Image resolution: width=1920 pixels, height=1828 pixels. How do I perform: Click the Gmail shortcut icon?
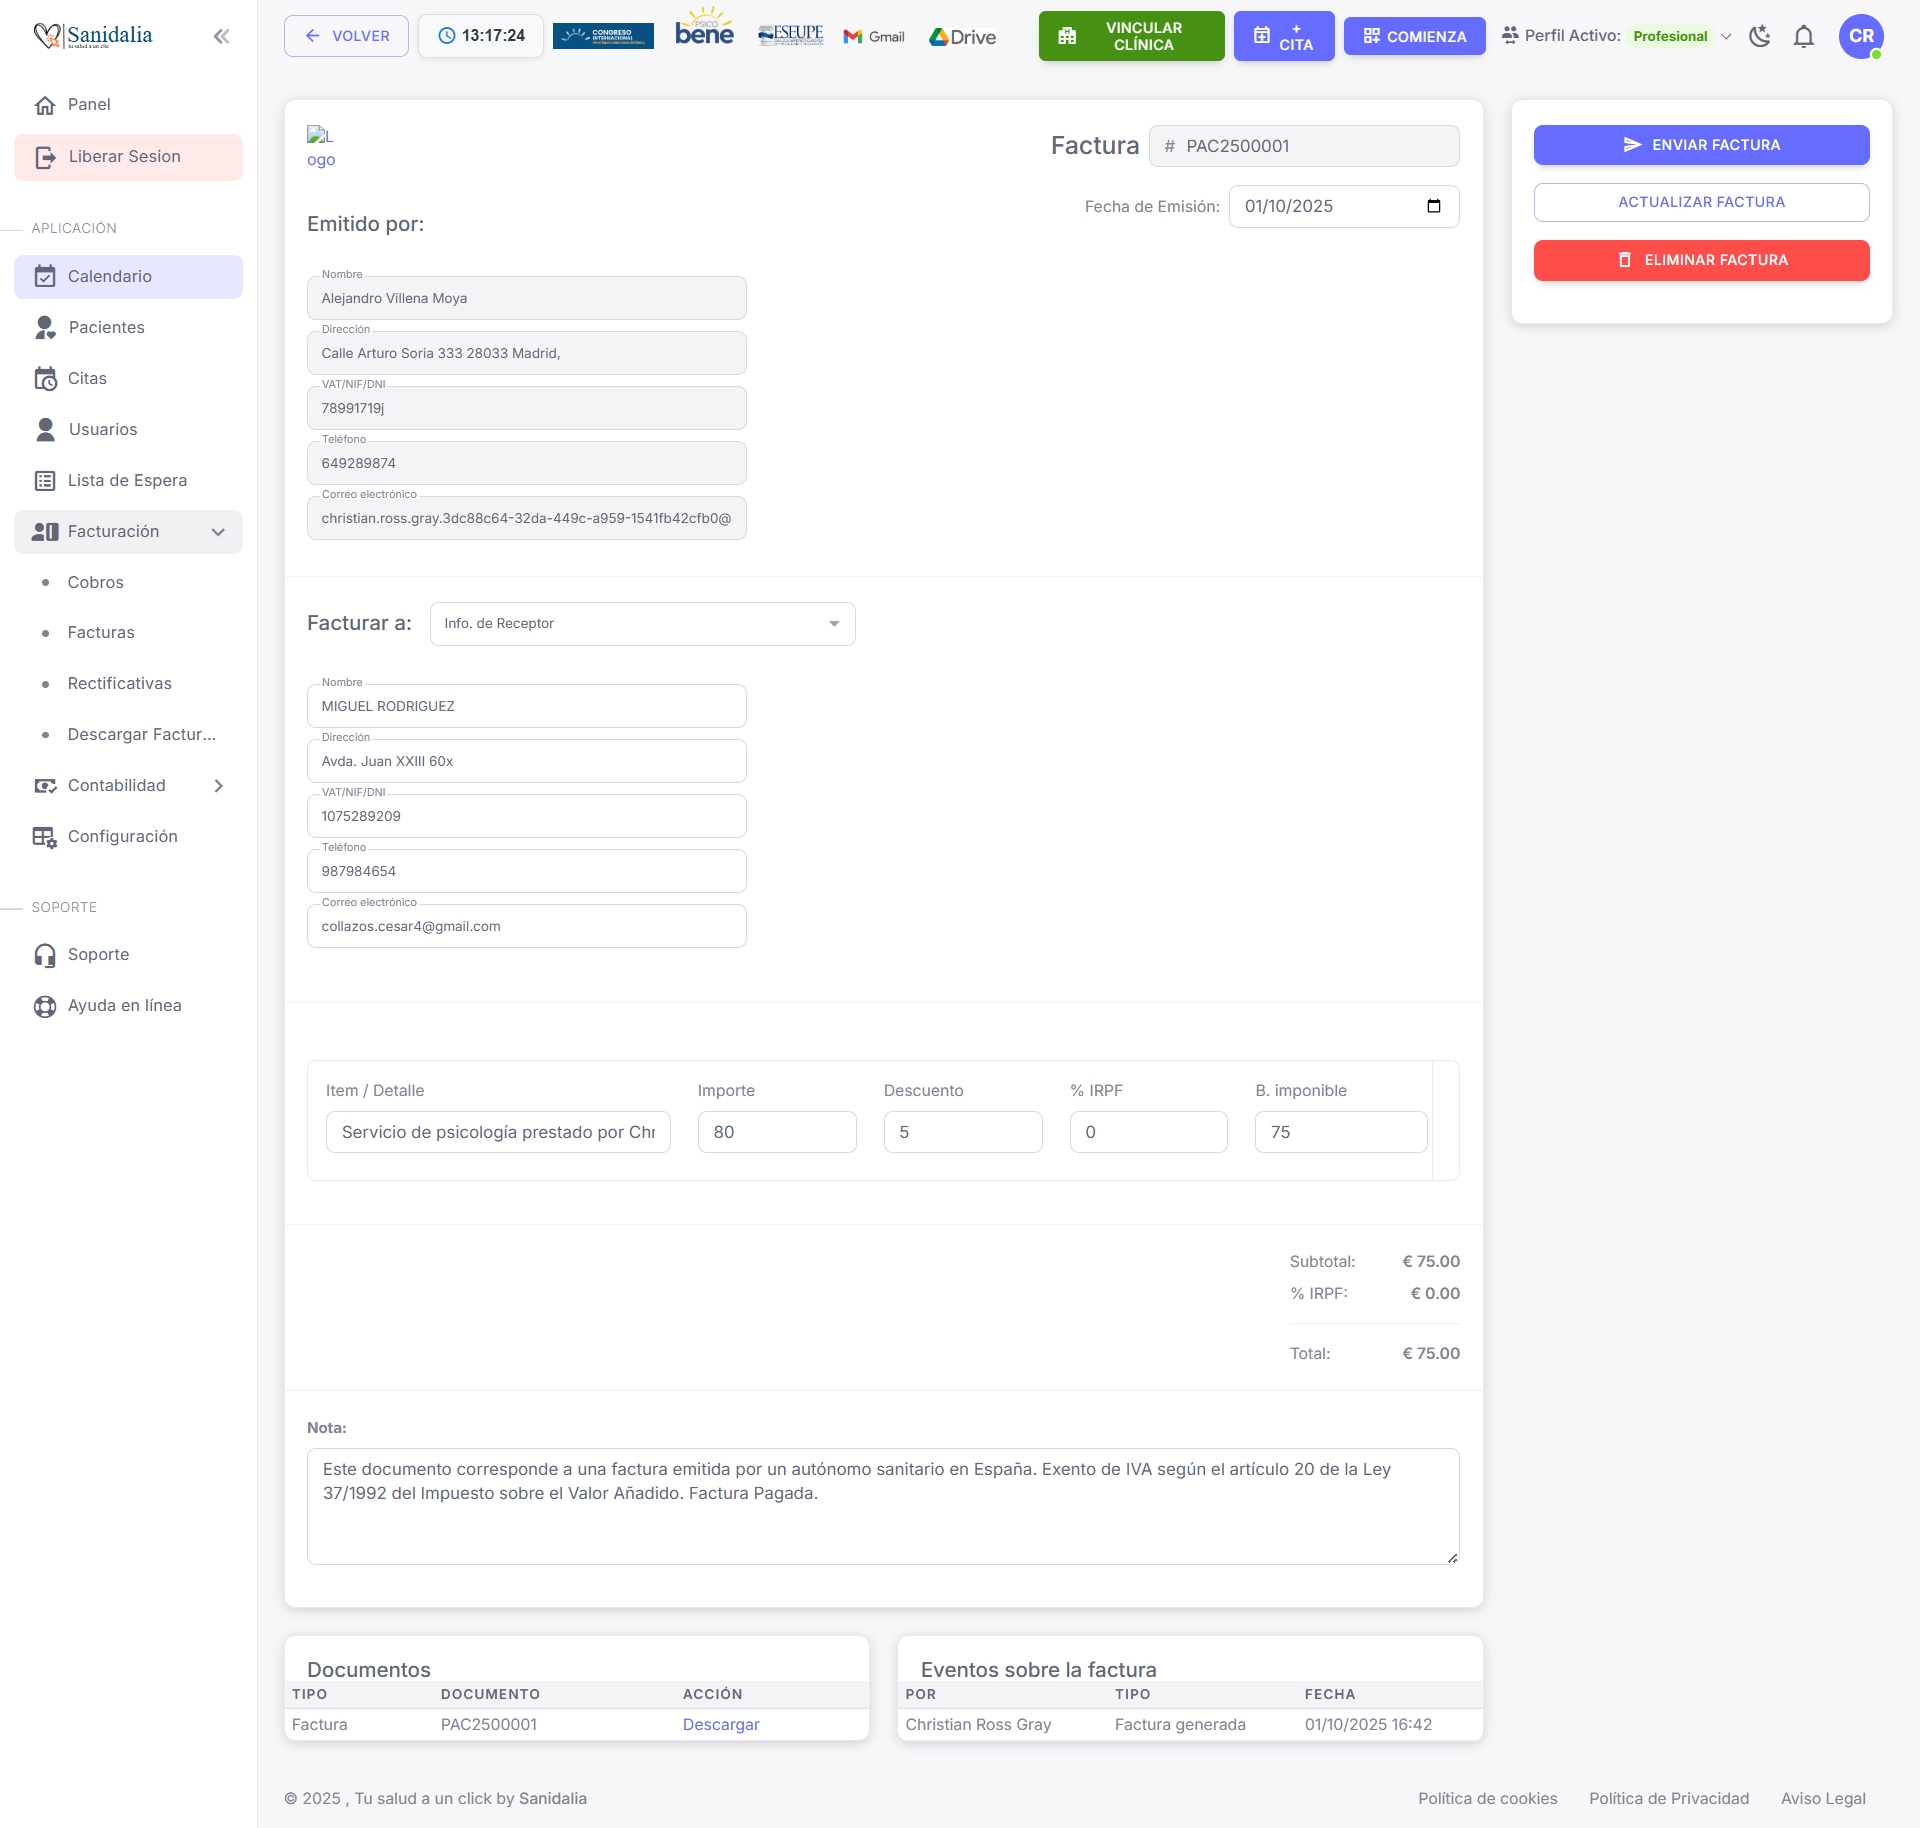tap(874, 37)
